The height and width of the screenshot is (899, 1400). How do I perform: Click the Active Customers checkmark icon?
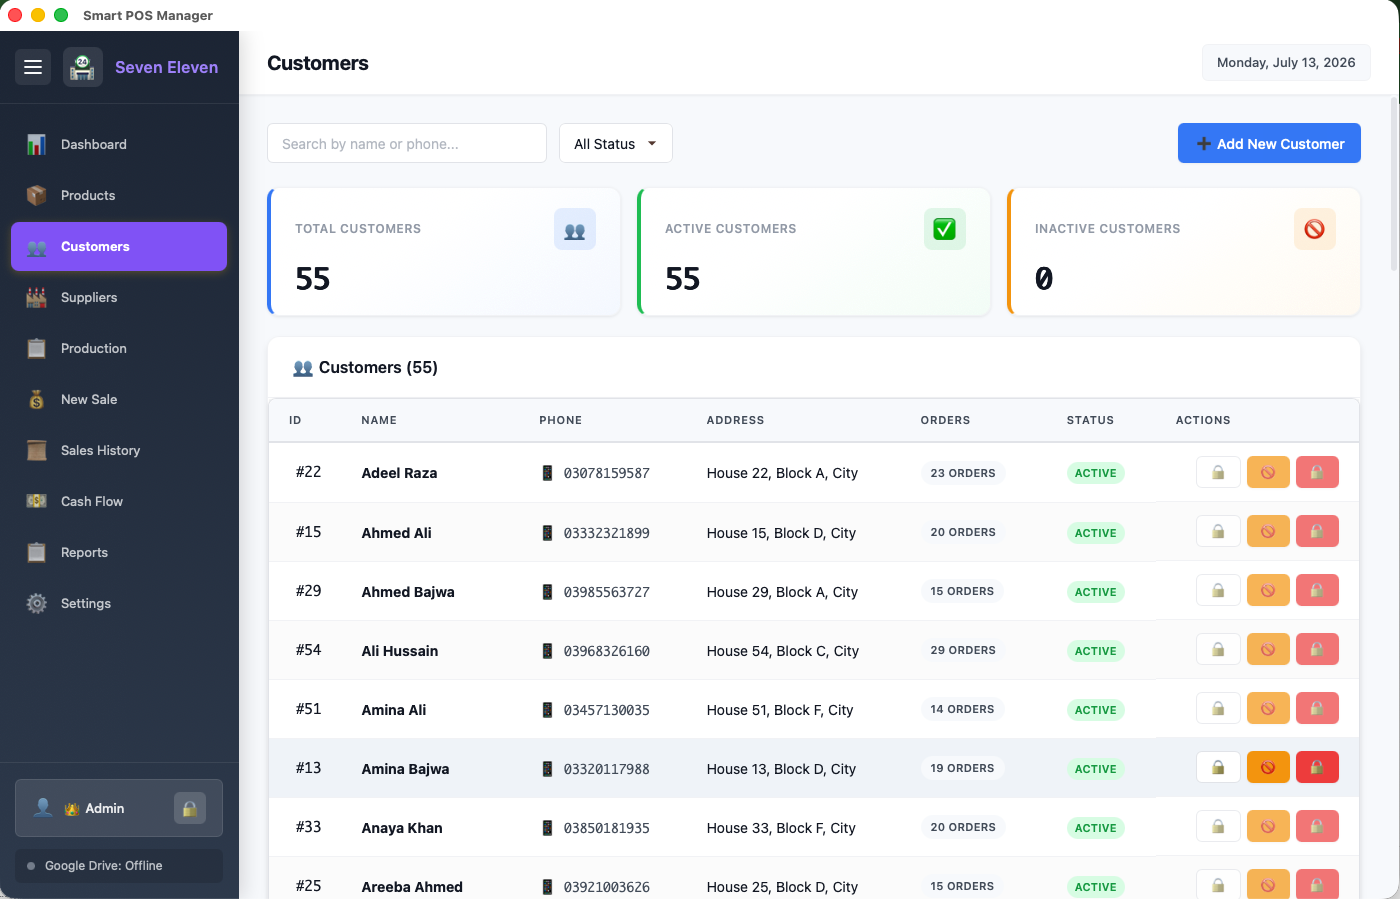click(x=945, y=229)
